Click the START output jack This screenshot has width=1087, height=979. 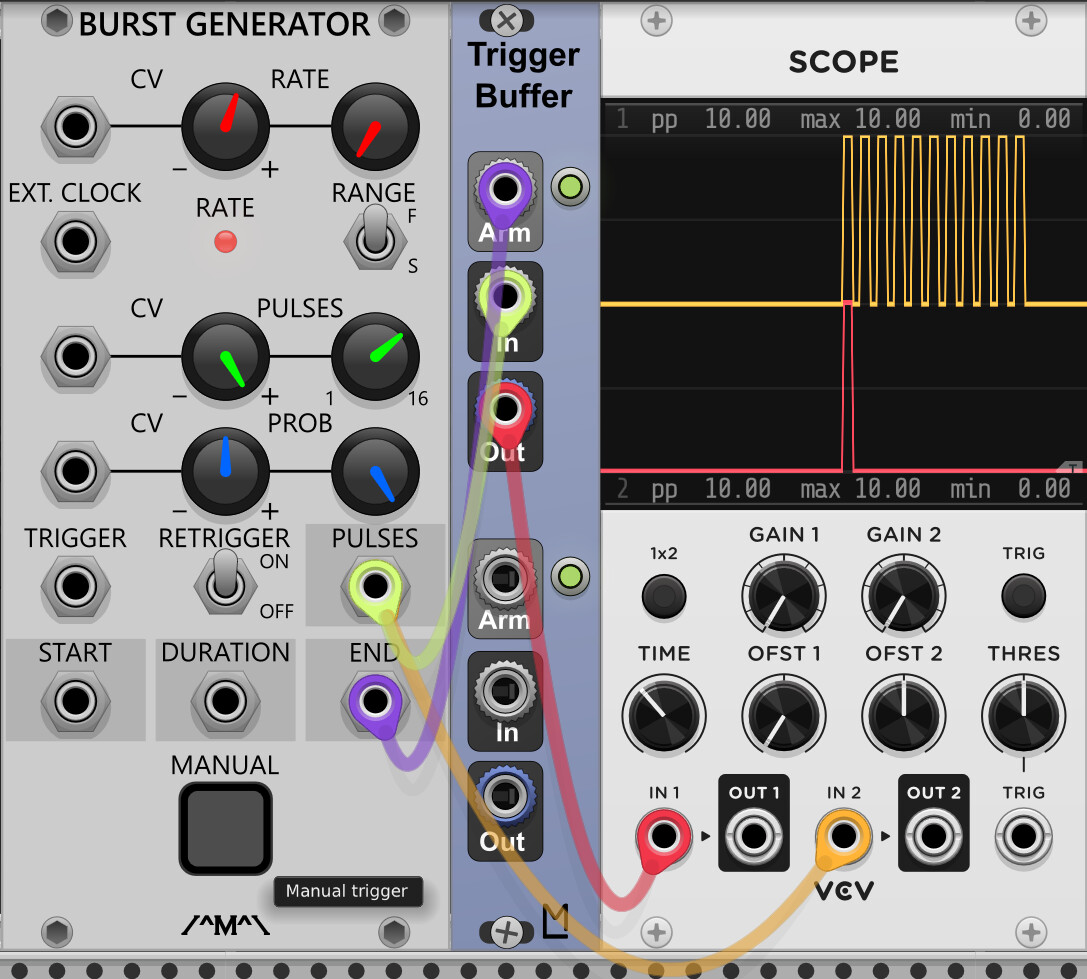point(76,701)
